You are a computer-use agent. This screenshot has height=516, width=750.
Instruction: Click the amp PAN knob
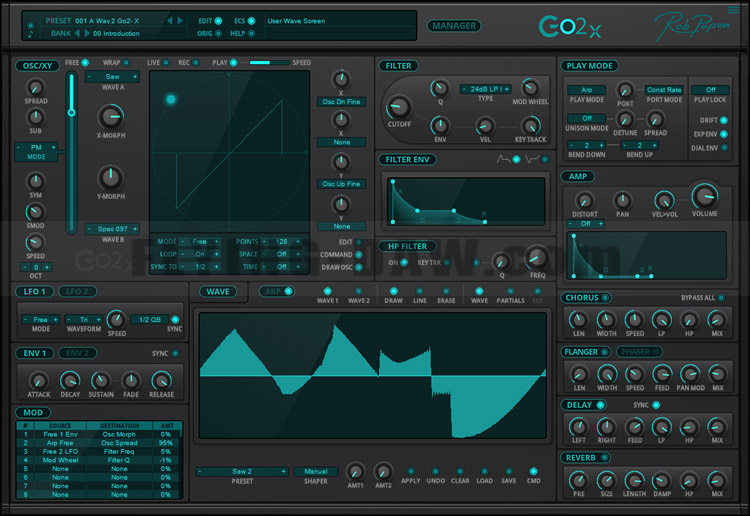(622, 200)
